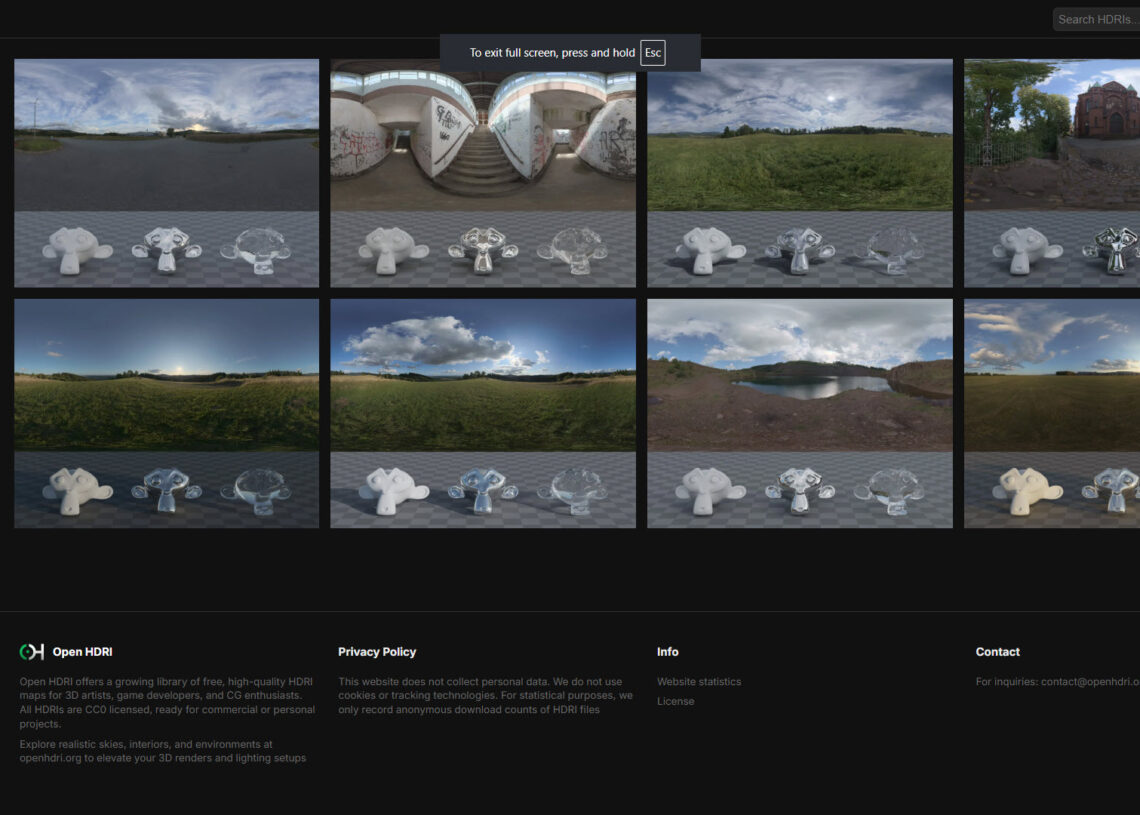Click the Privacy Policy heading
The image size is (1140, 815).
click(377, 651)
